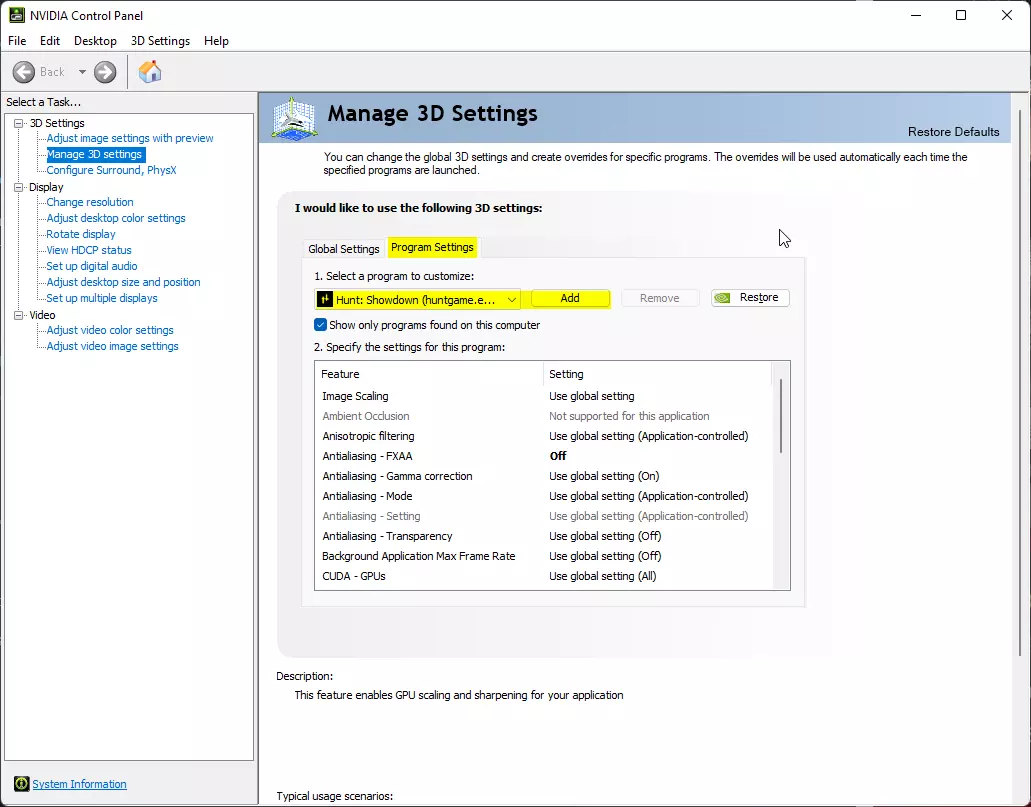Toggle Show only programs found checkbox
This screenshot has height=807, width=1031.
[x=320, y=325]
